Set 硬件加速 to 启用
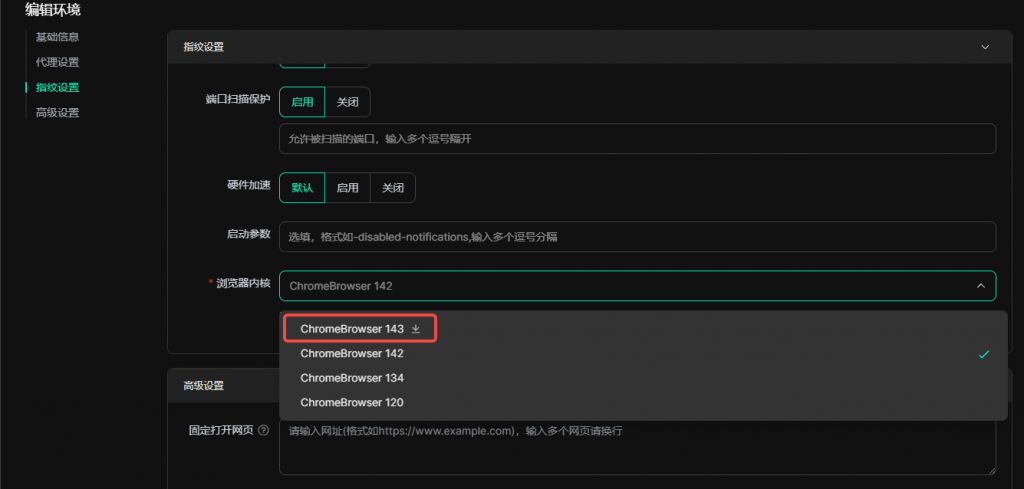This screenshot has height=489, width=1024. pos(348,187)
